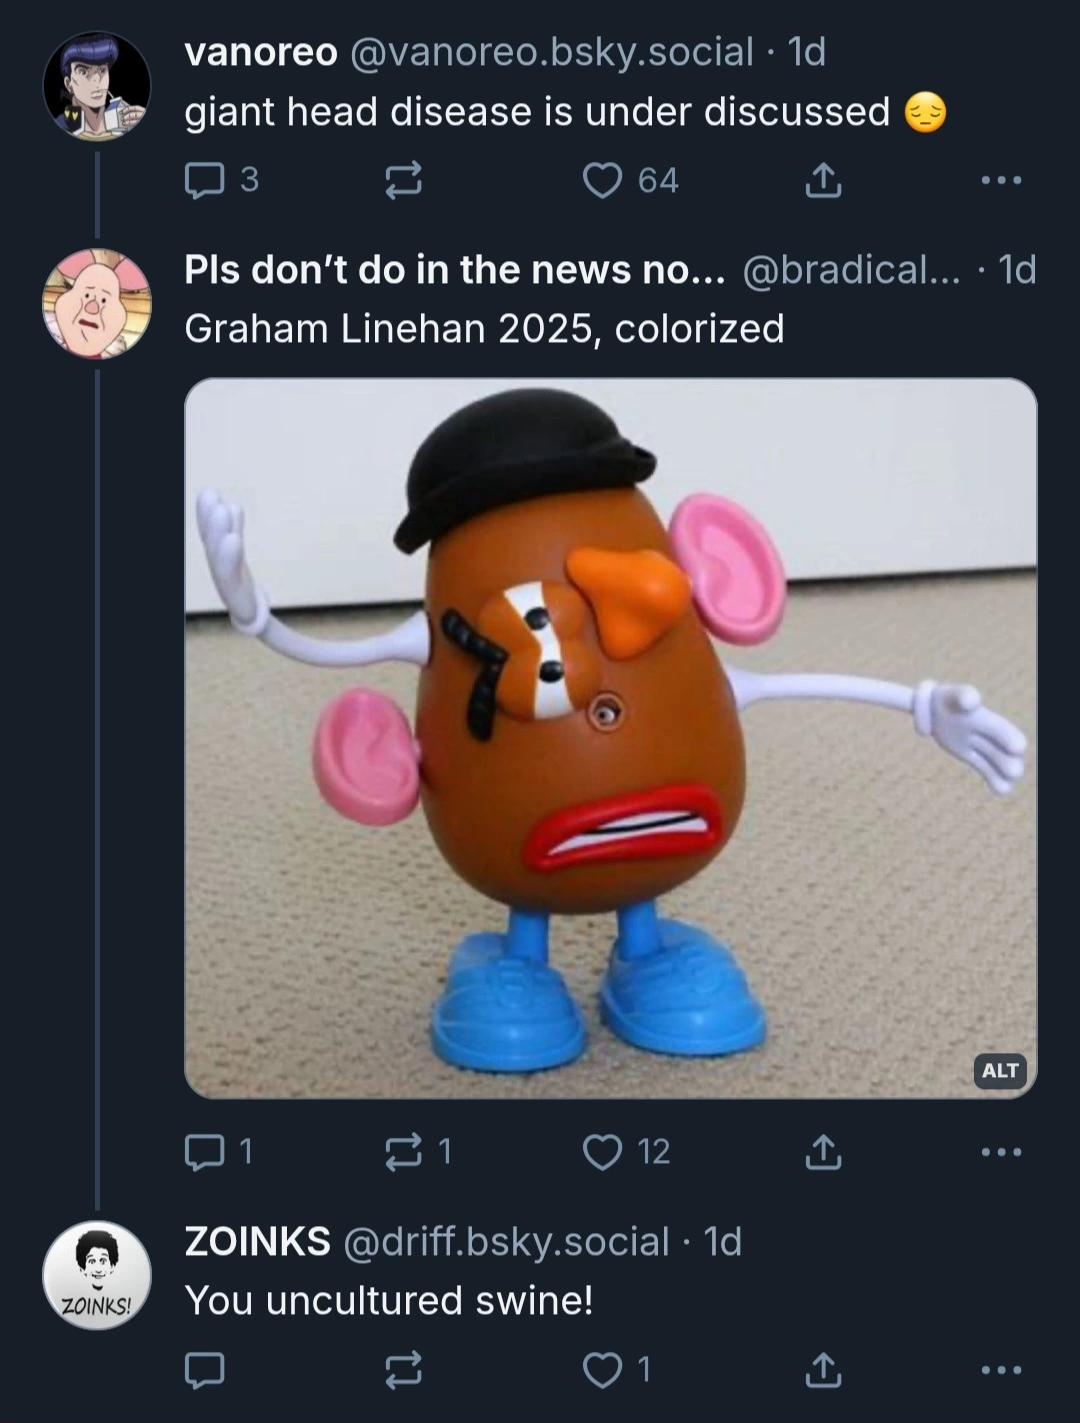Like ZOINKS's uncultured swine post
1080x1423 pixels.
tap(603, 1370)
